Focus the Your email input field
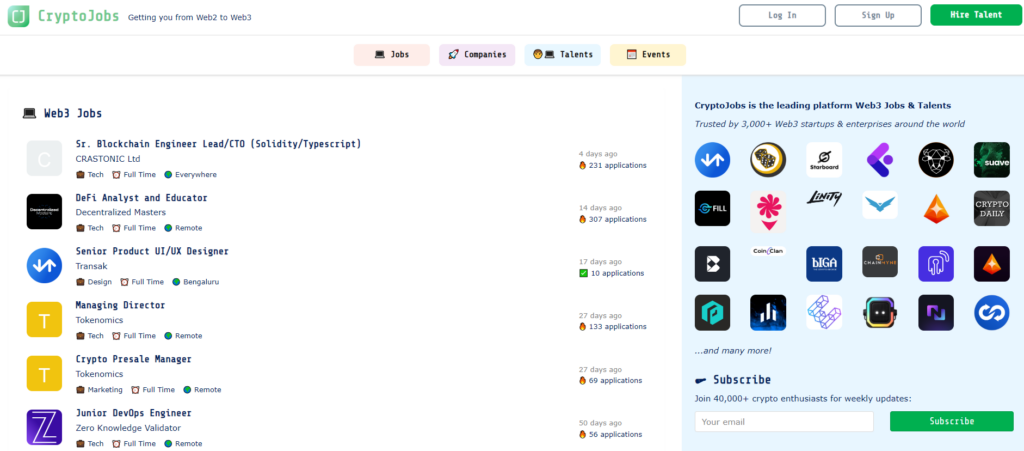The height and width of the screenshot is (451, 1024). 783,422
